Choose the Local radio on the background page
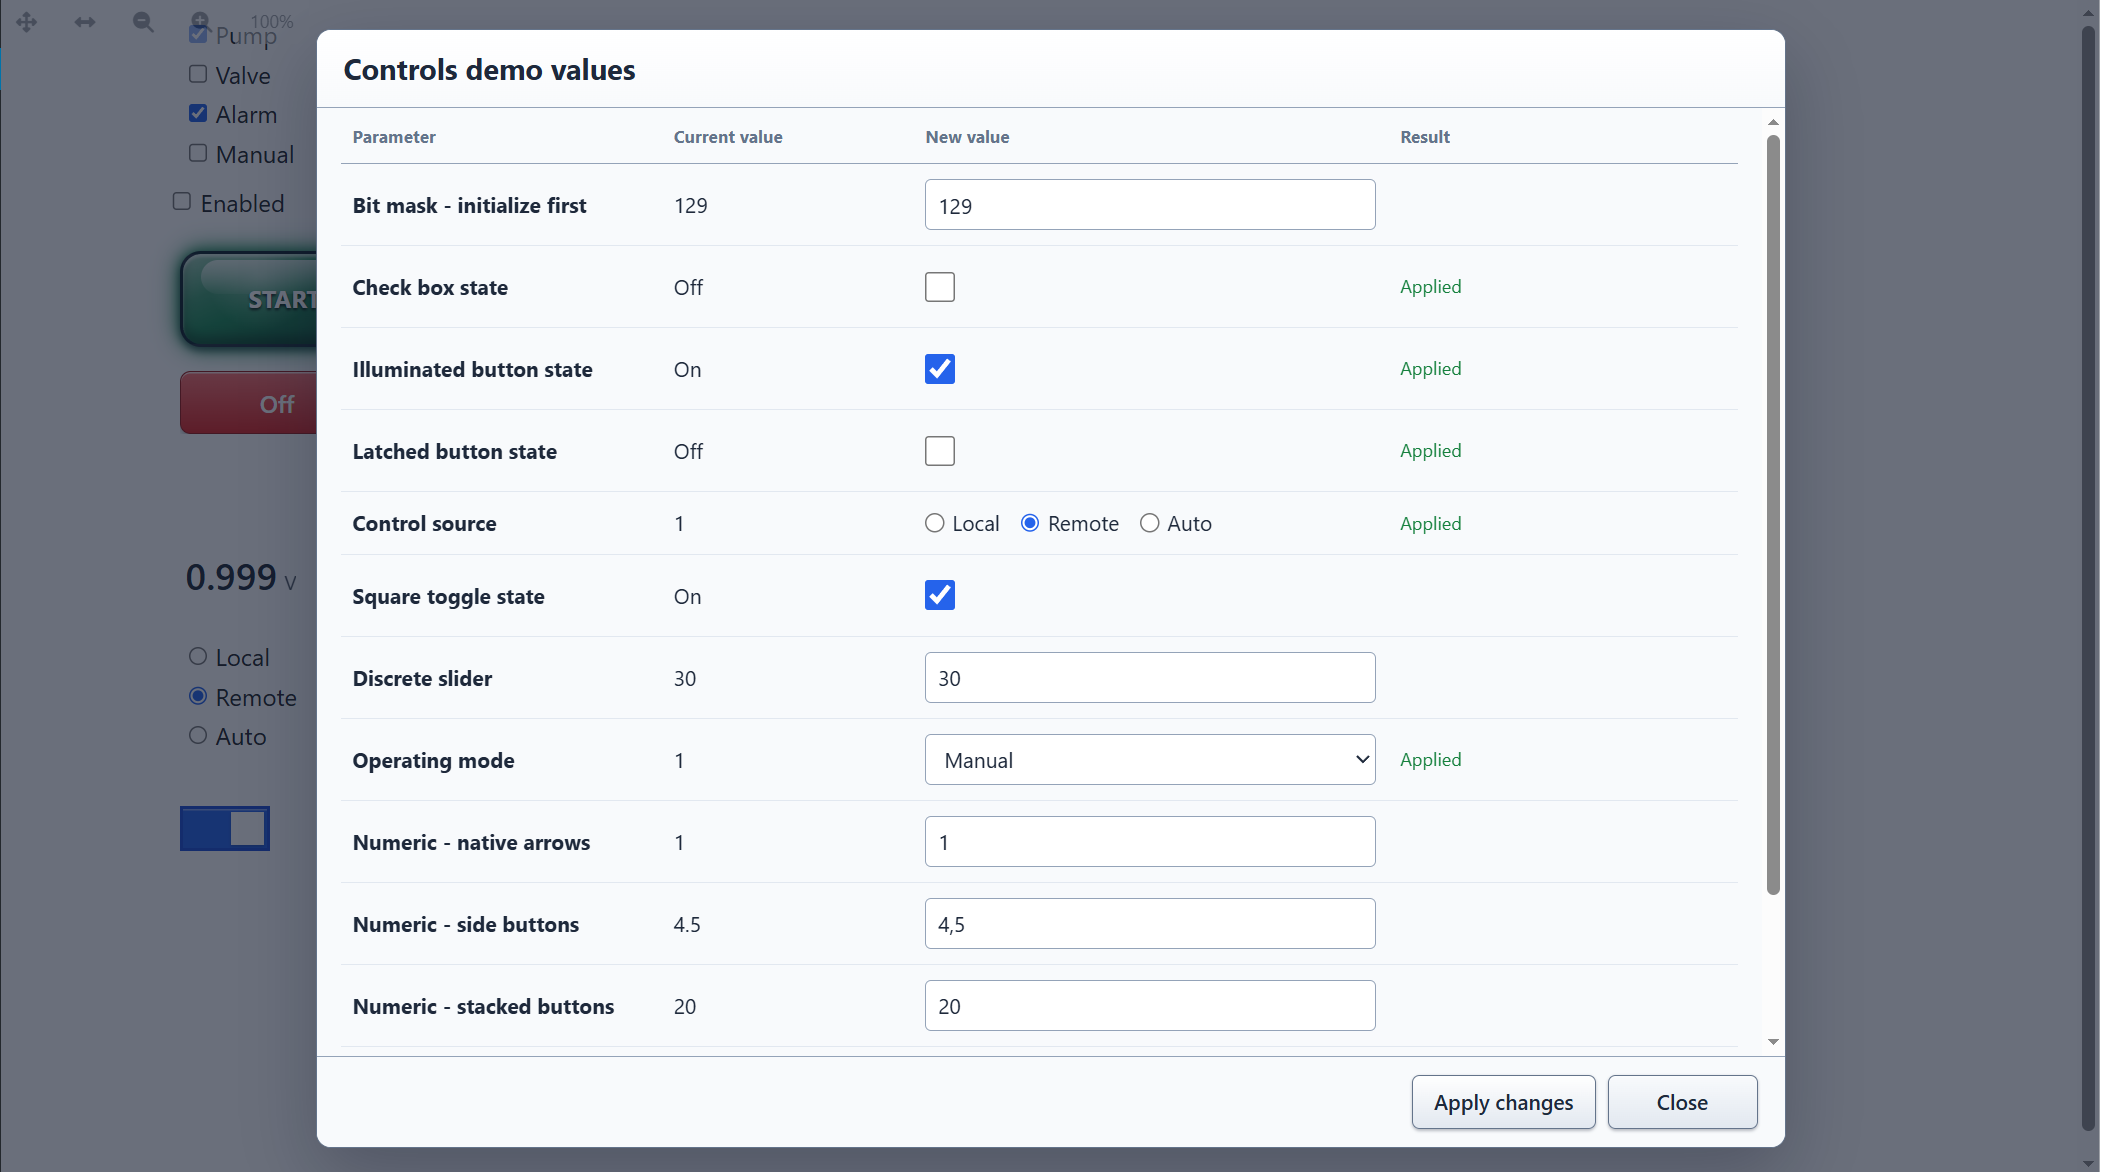 pyautogui.click(x=198, y=656)
